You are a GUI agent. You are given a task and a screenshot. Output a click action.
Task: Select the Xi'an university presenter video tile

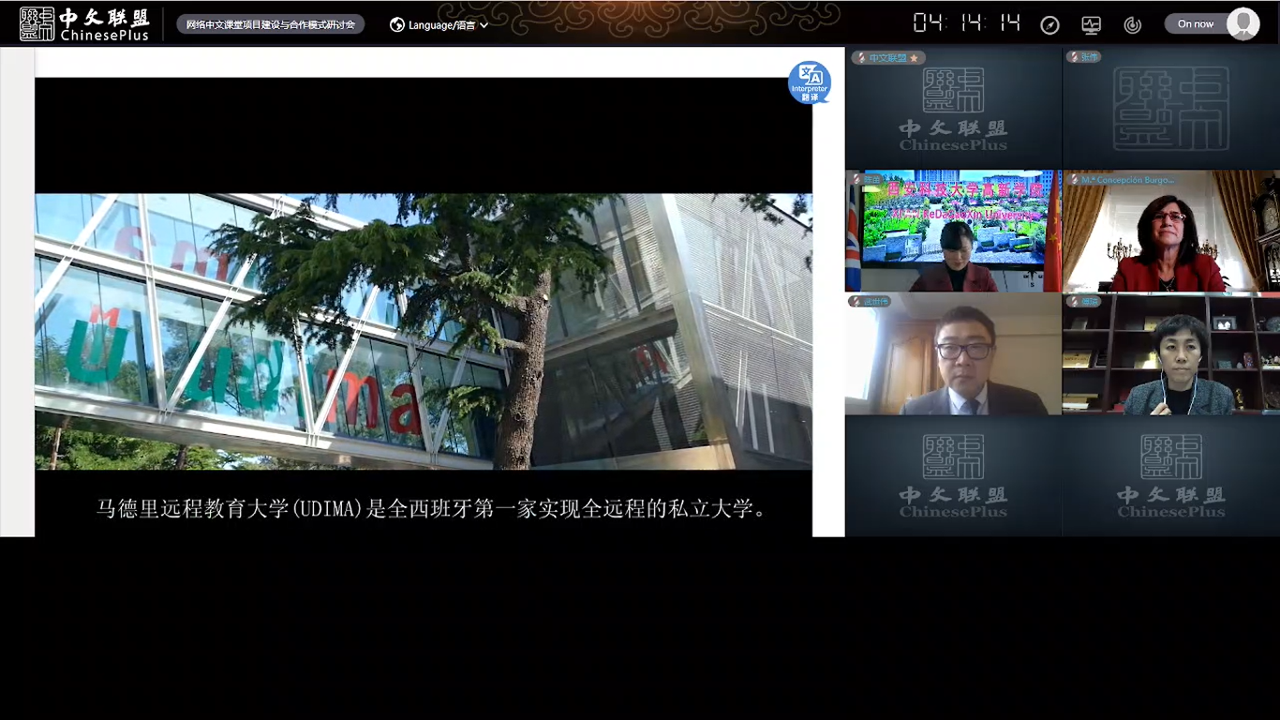coord(953,231)
